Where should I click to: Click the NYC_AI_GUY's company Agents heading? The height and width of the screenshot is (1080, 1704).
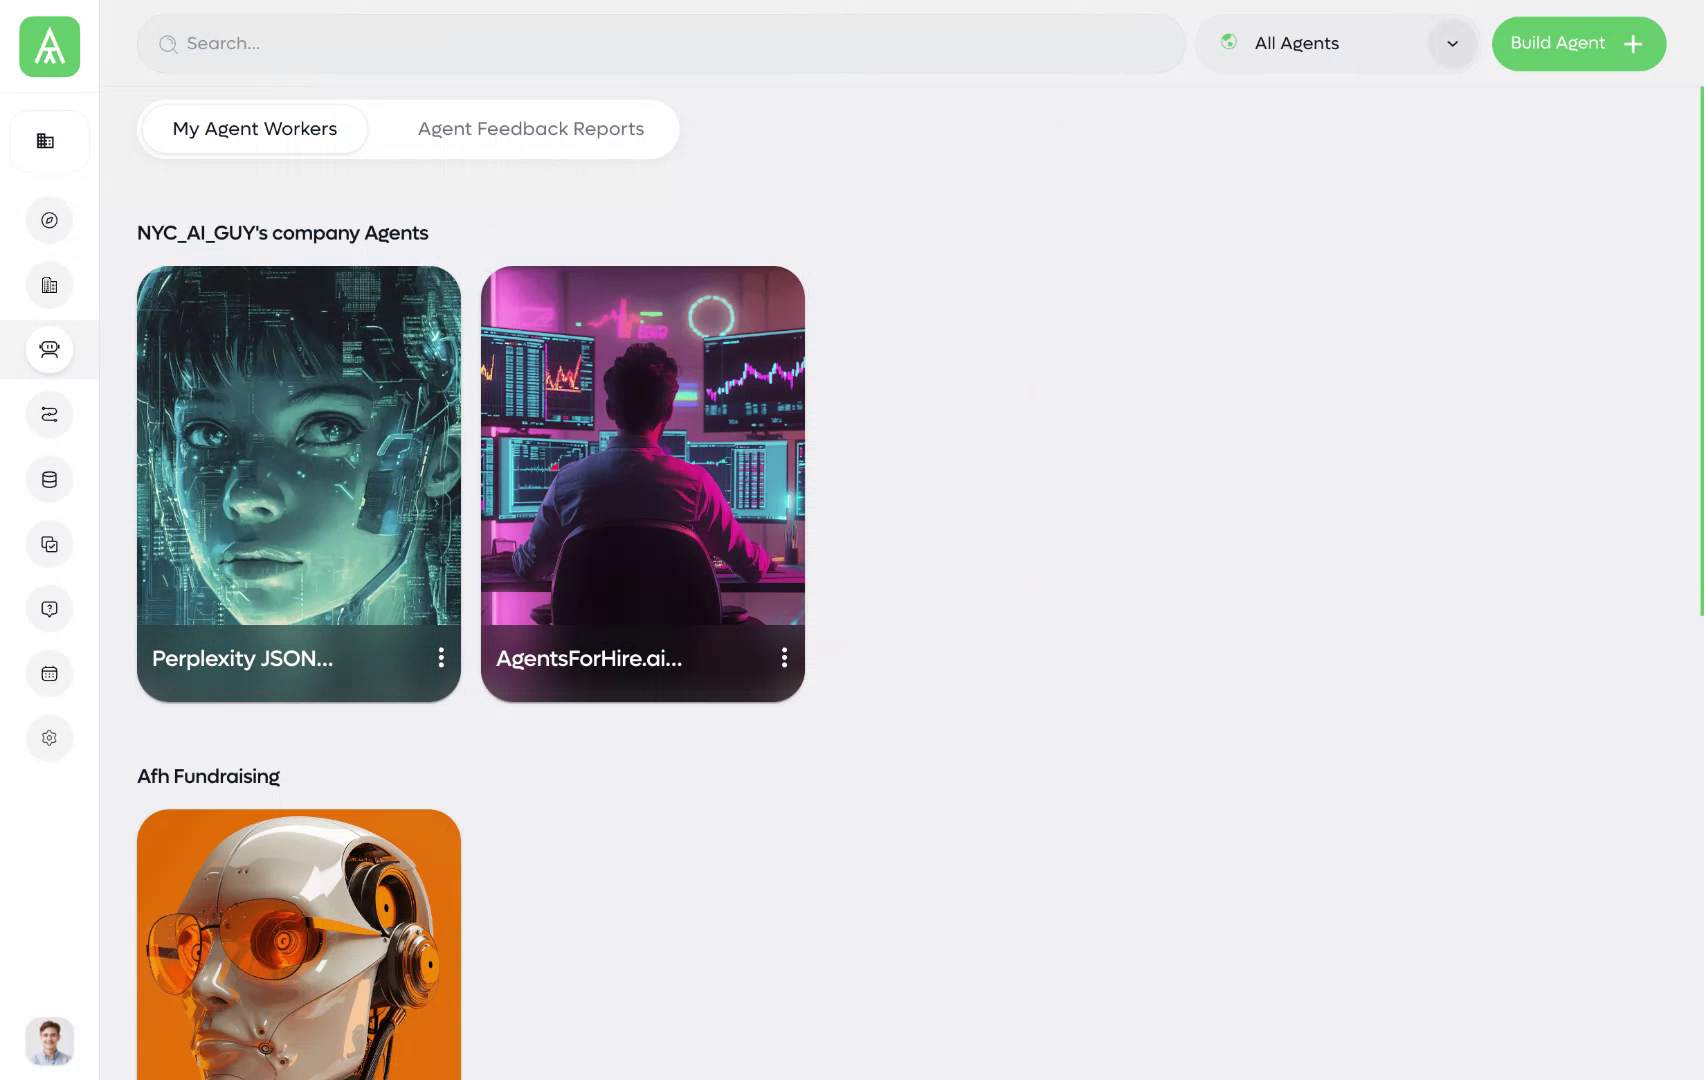click(x=283, y=233)
